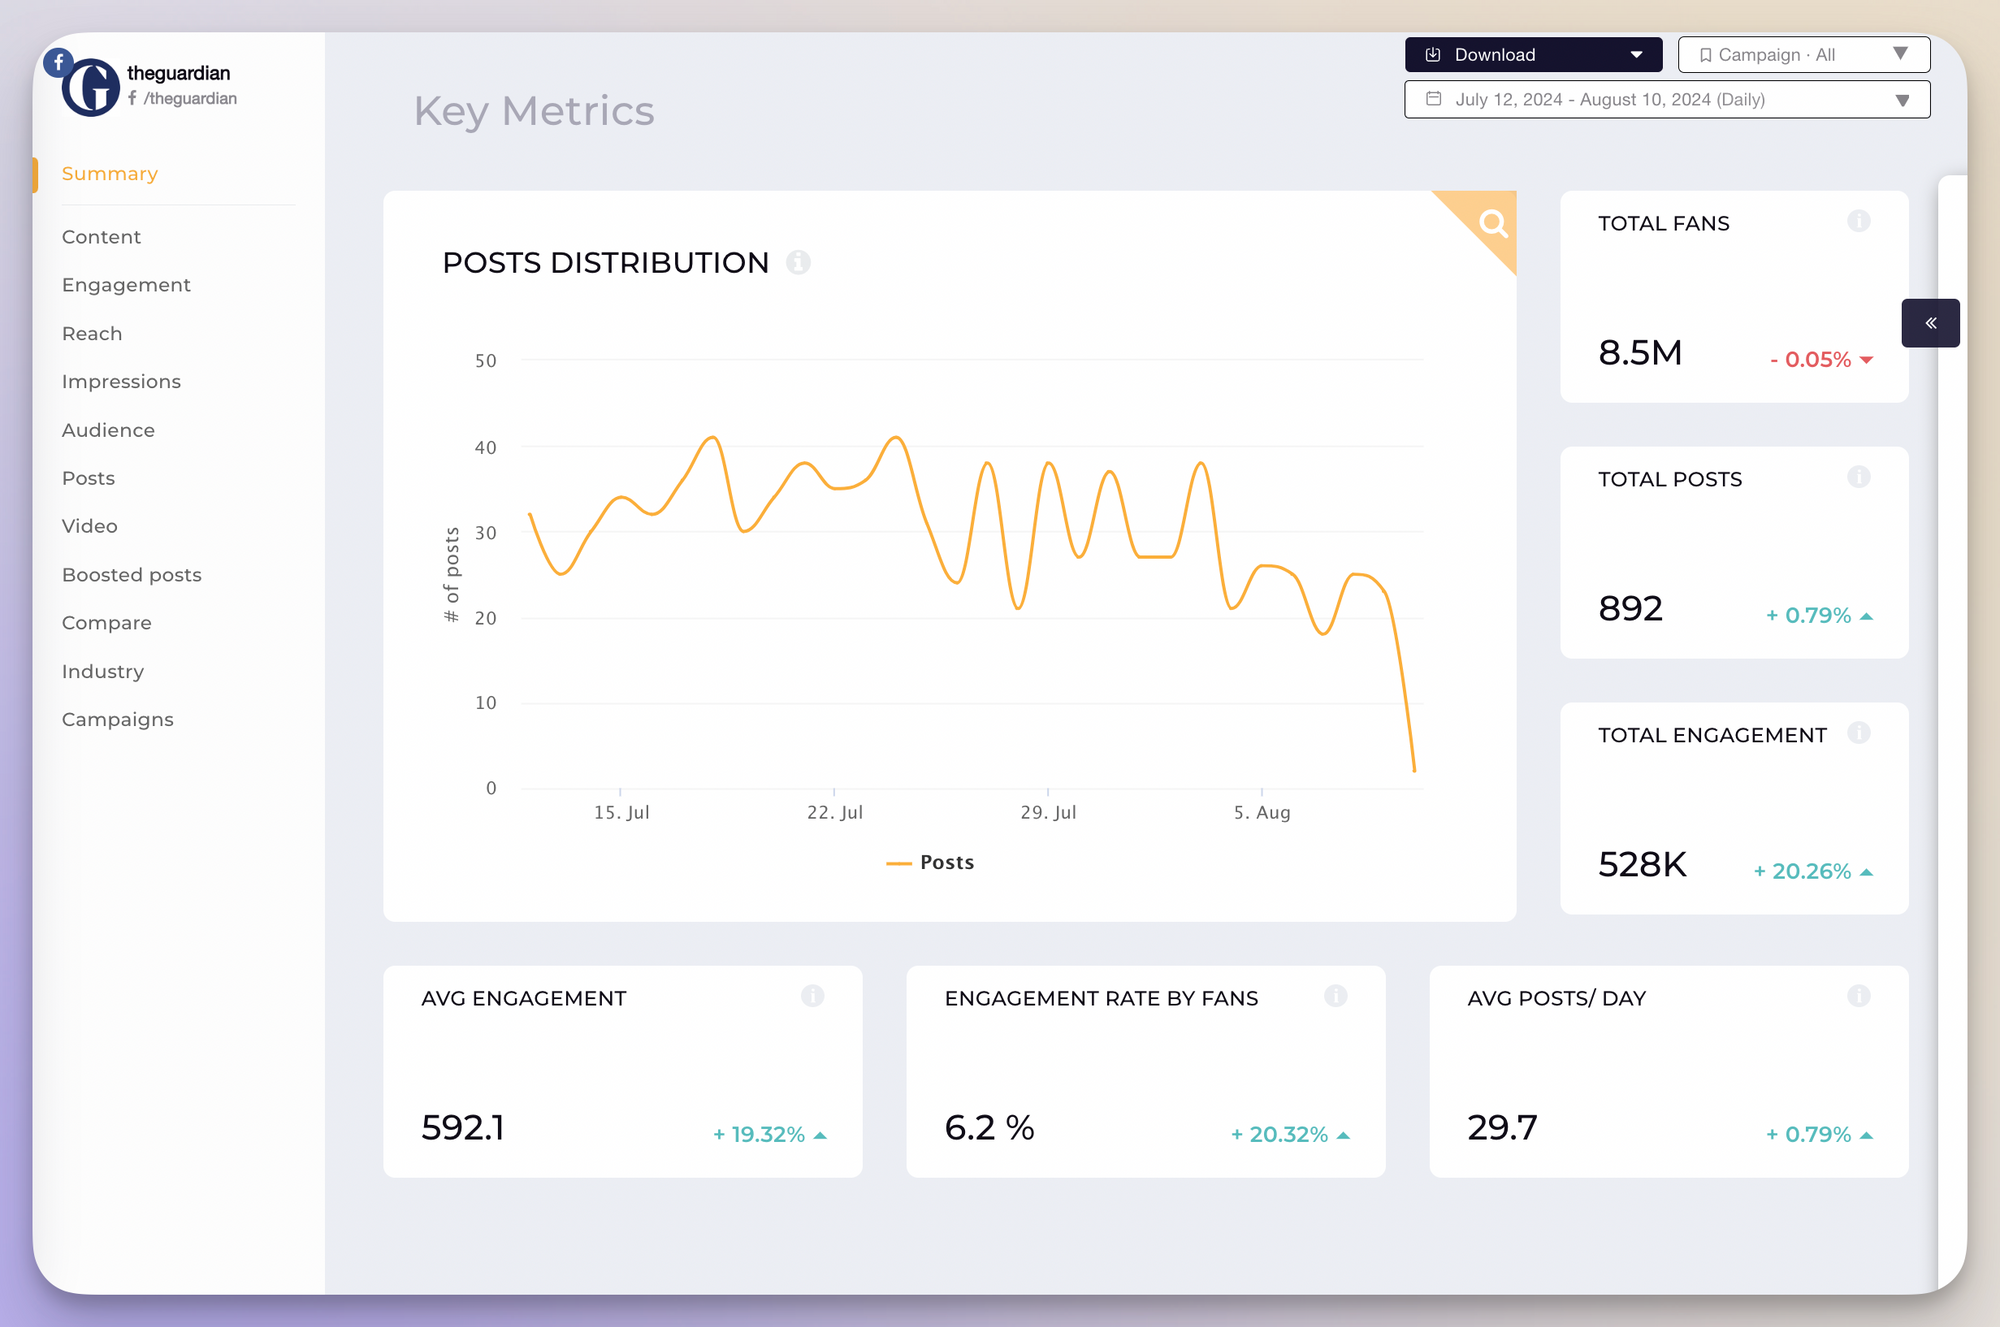Viewport: 2000px width, 1327px height.
Task: Show info for Posts Distribution chart
Action: tap(798, 262)
